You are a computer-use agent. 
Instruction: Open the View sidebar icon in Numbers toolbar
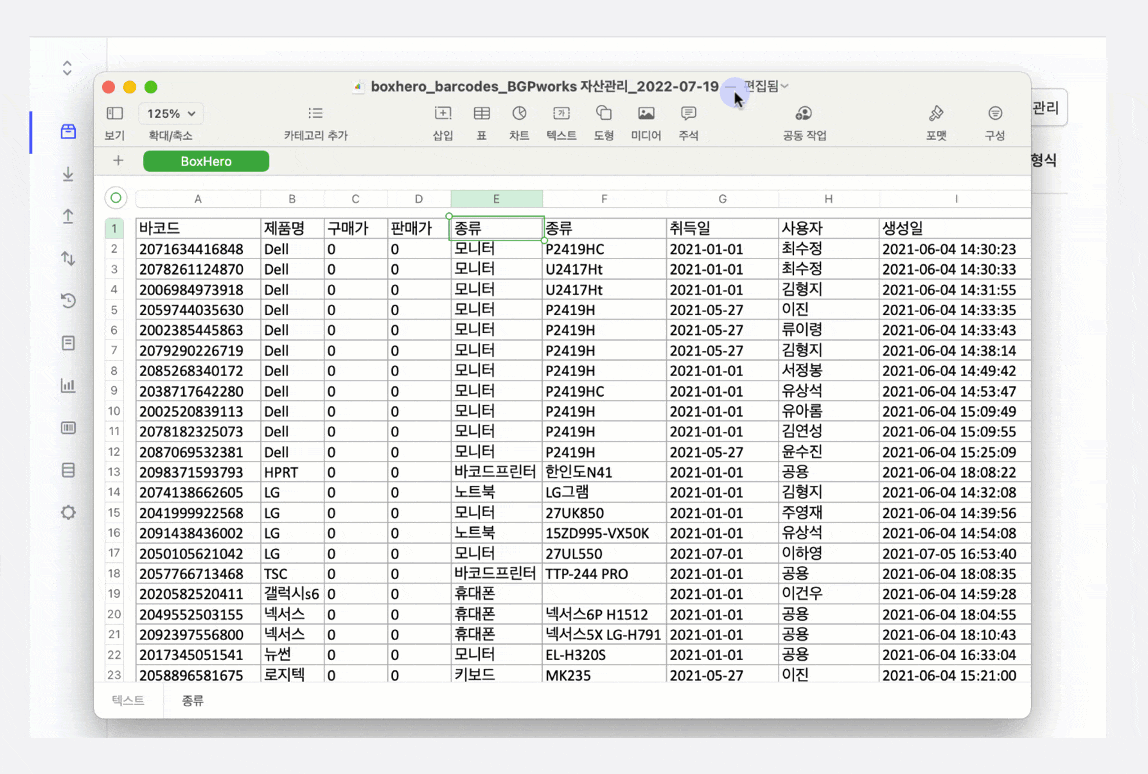coord(115,114)
